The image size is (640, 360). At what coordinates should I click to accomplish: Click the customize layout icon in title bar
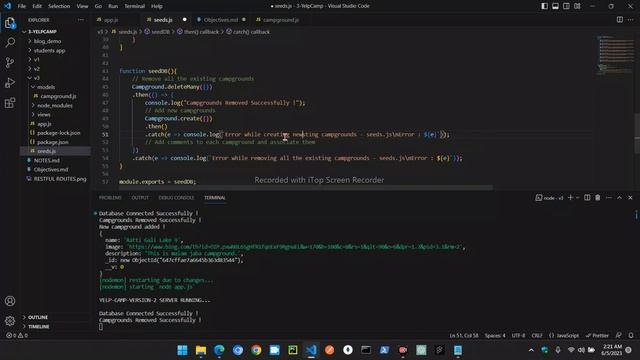[577, 6]
